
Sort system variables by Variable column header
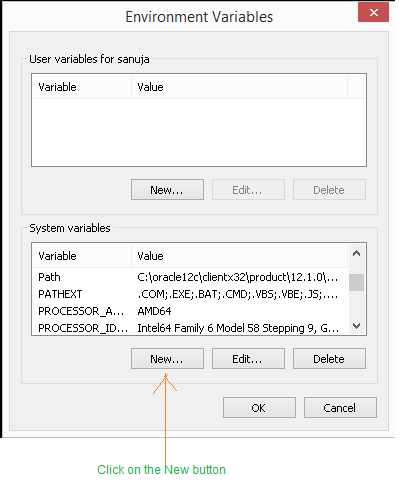click(82, 256)
